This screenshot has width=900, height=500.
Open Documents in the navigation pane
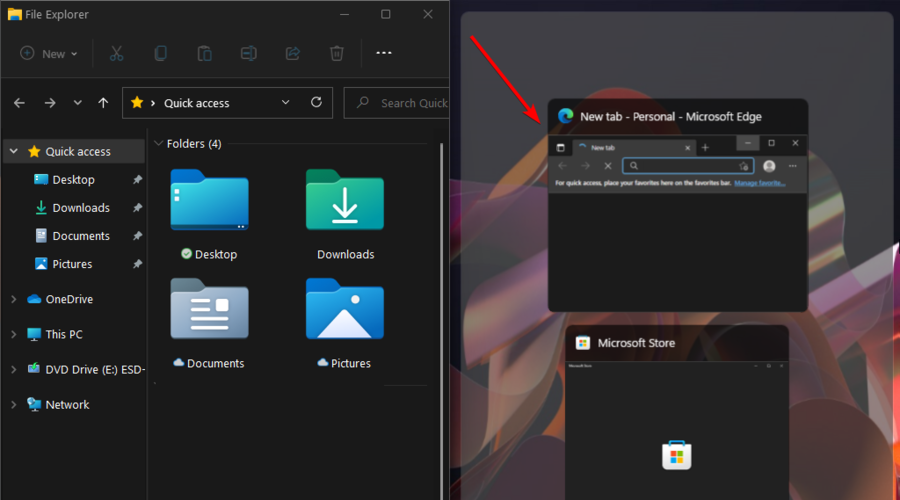(81, 236)
